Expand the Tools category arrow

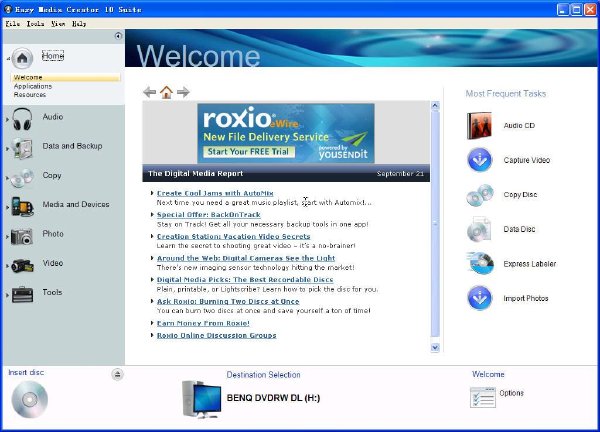coord(7,295)
